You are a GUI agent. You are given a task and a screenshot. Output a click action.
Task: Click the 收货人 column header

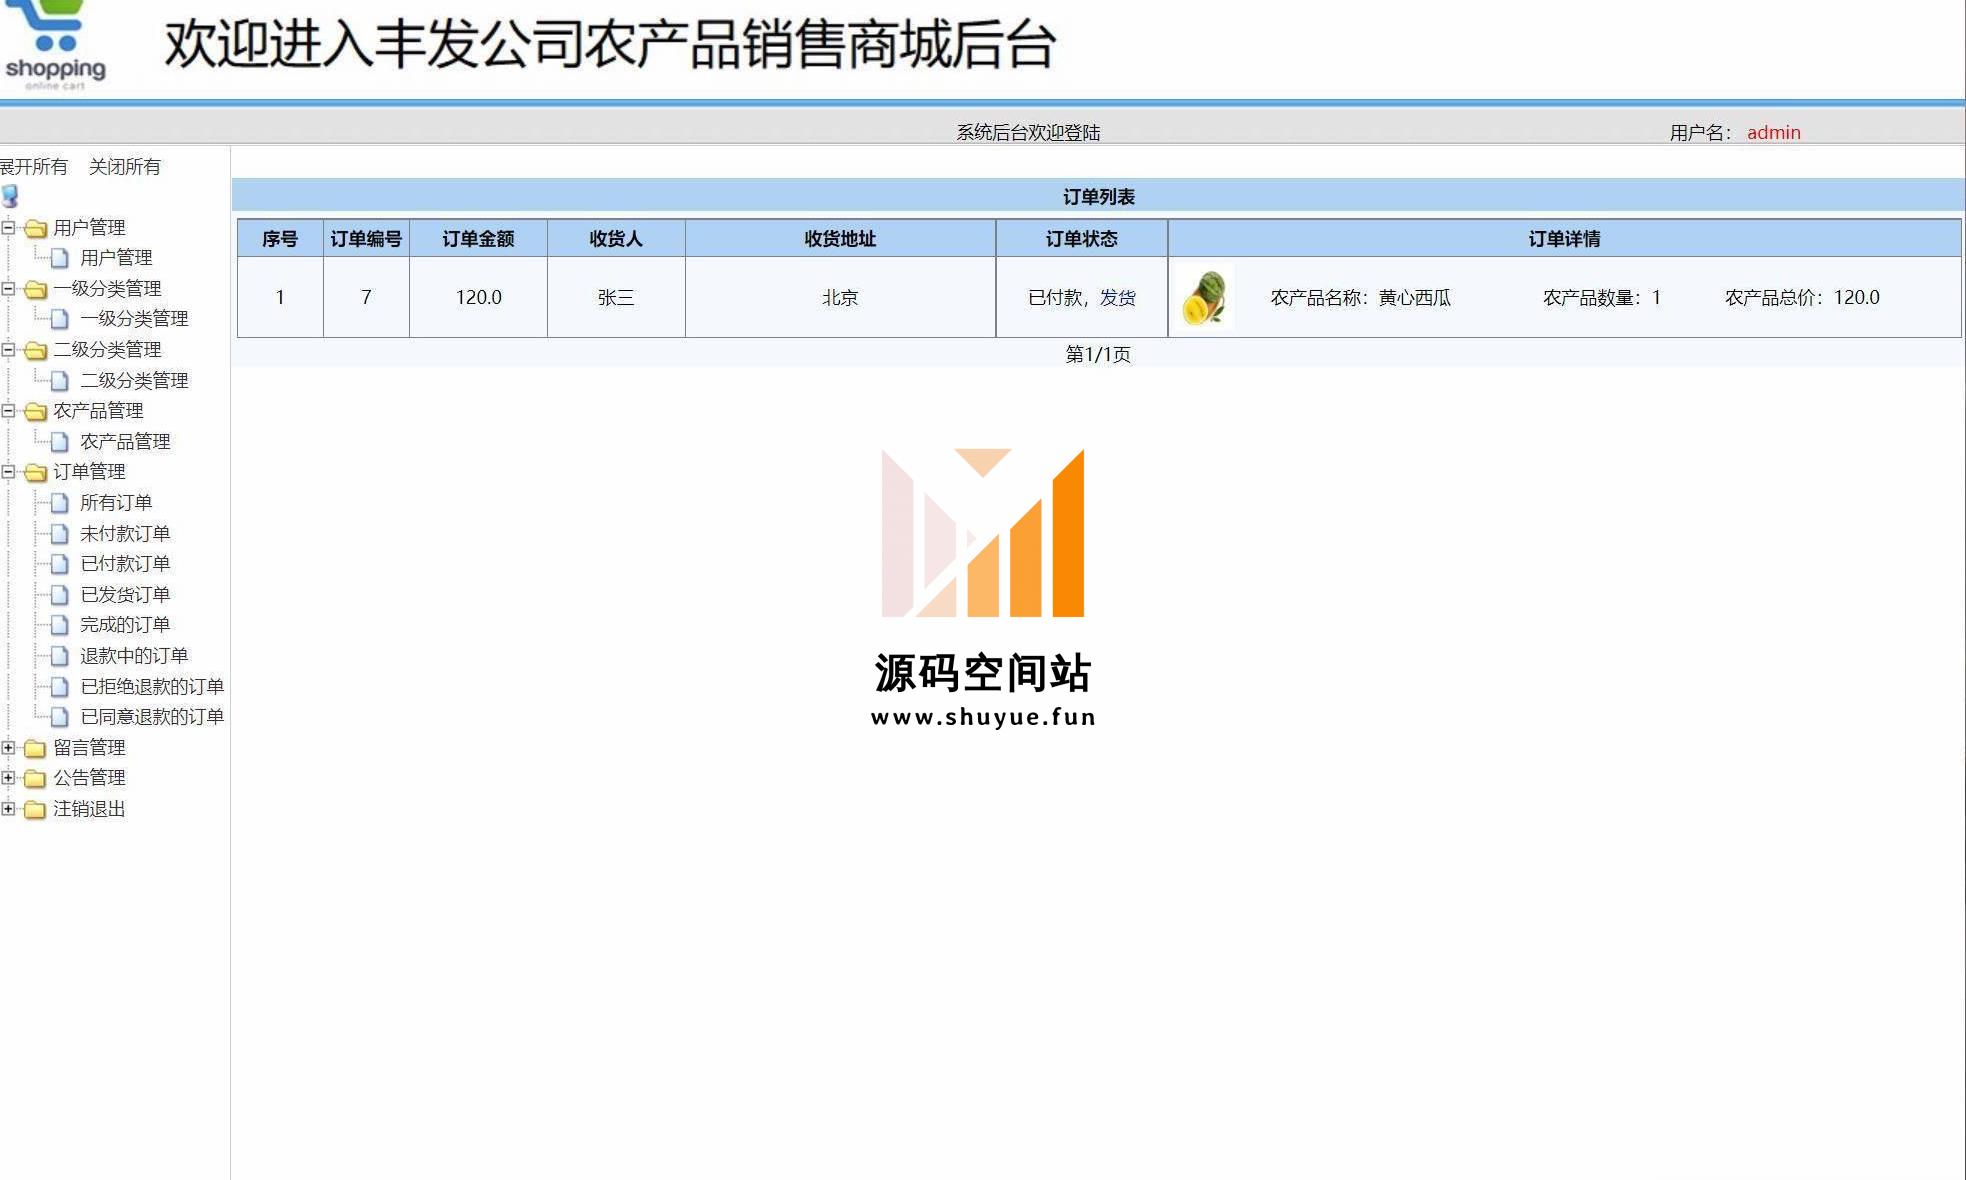pos(616,239)
